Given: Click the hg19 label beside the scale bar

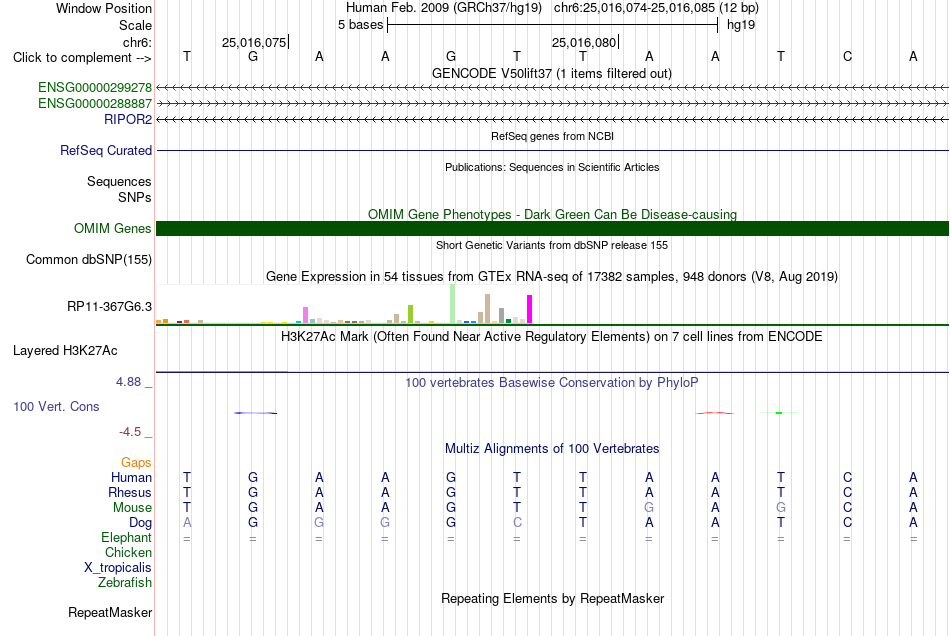Looking at the screenshot, I should [741, 25].
